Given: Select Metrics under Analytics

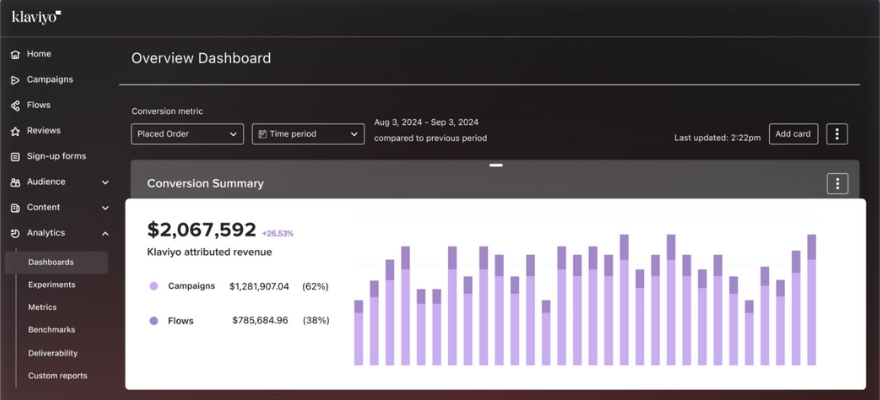Looking at the screenshot, I should [42, 307].
